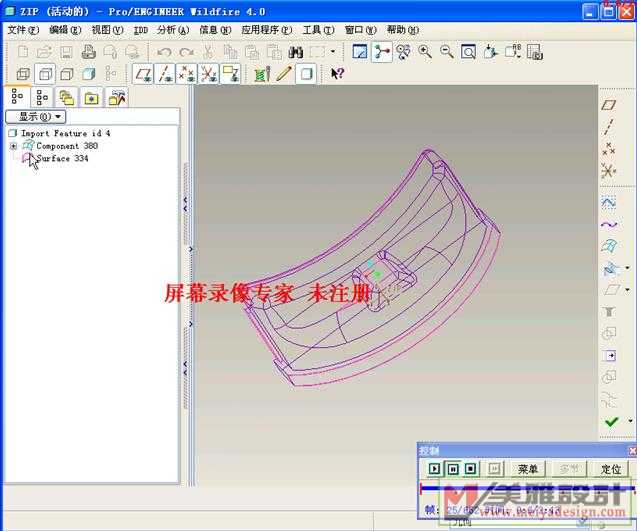Click the Datum Plane tool on right toolbar
Viewport: 637px width, 531px height.
[608, 105]
